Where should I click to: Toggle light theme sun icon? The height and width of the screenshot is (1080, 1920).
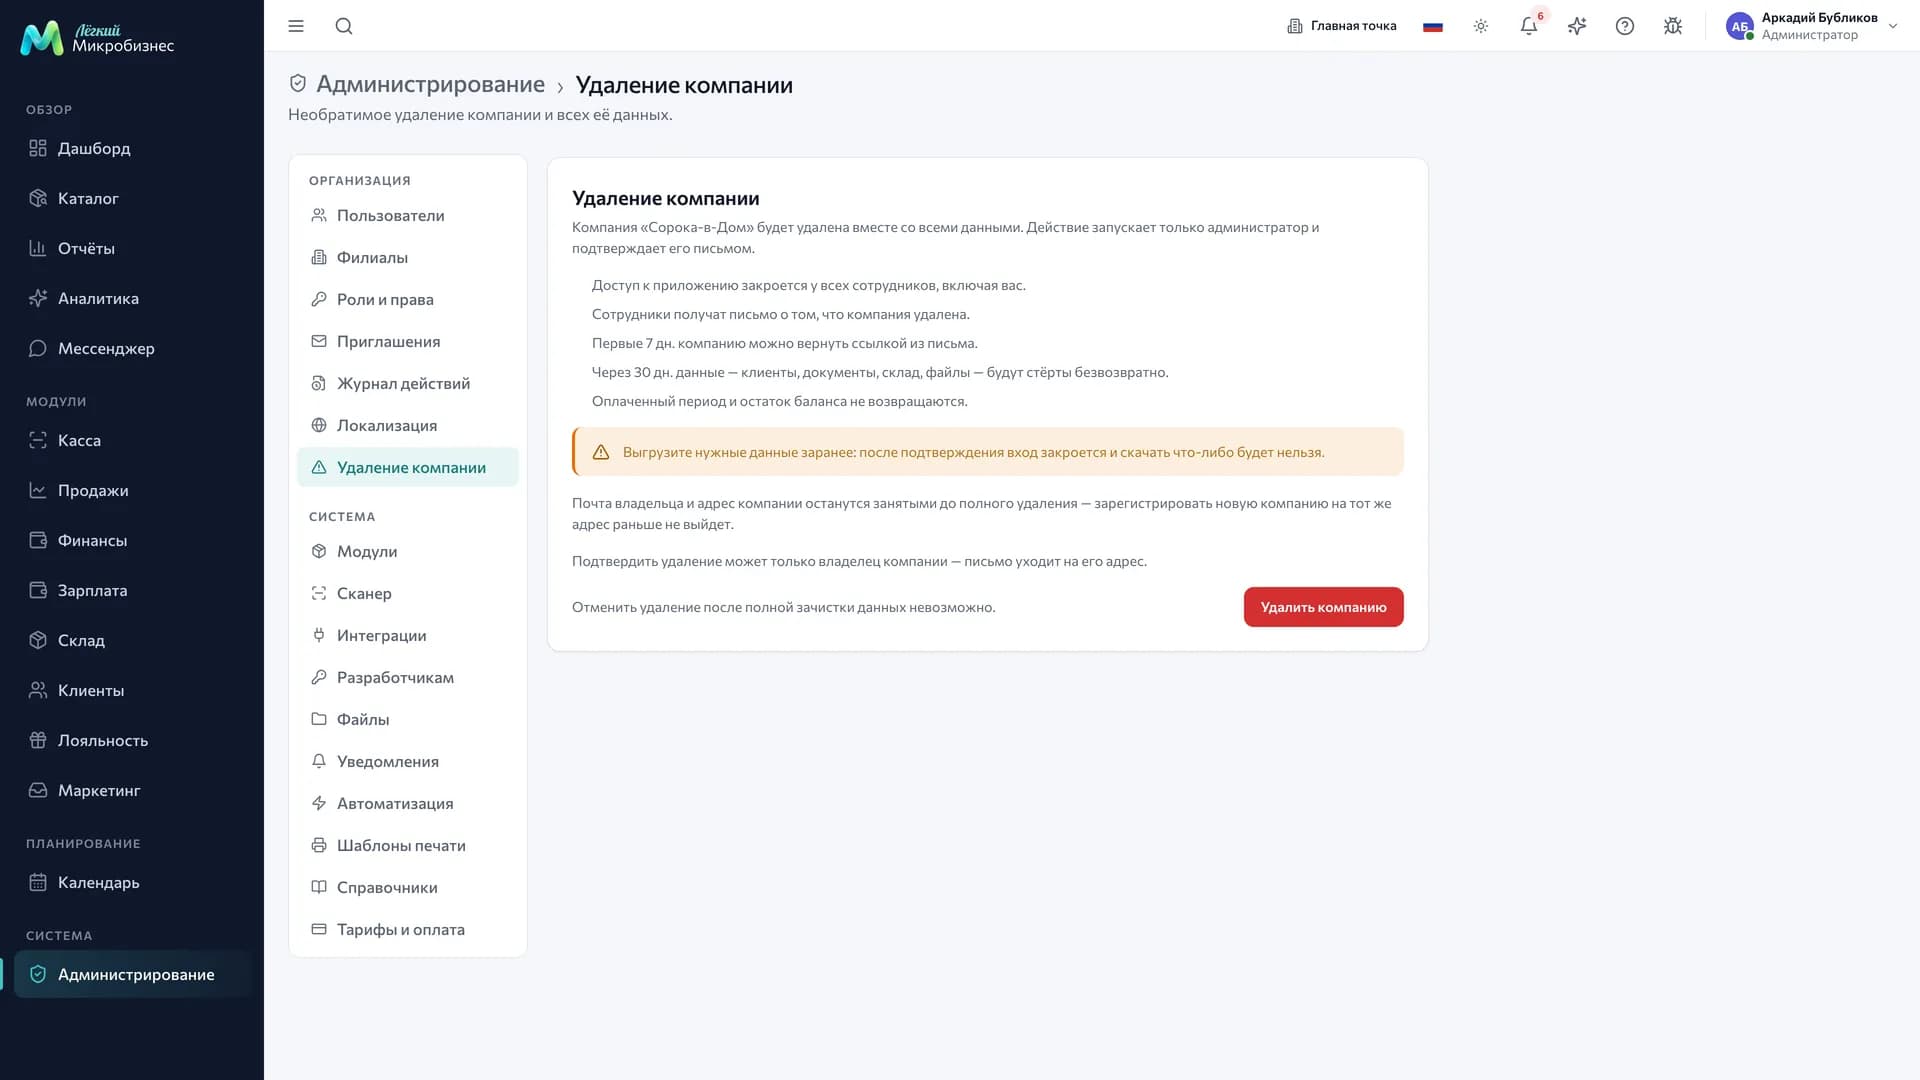click(1481, 26)
